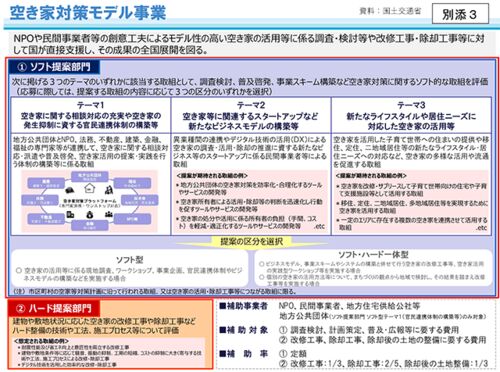Image resolution: width=500 pixels, height=372 pixels.
Task: Click '対応した空き家の活用等' subtitle
Action: tap(411, 126)
